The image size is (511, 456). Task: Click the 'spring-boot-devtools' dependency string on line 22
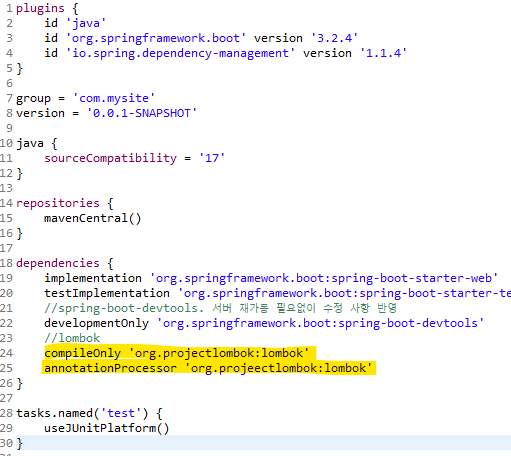click(x=320, y=323)
